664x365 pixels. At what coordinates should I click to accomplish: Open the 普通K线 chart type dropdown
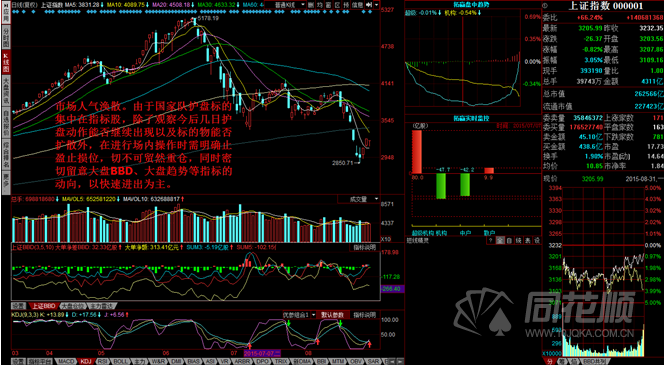pos(289,4)
